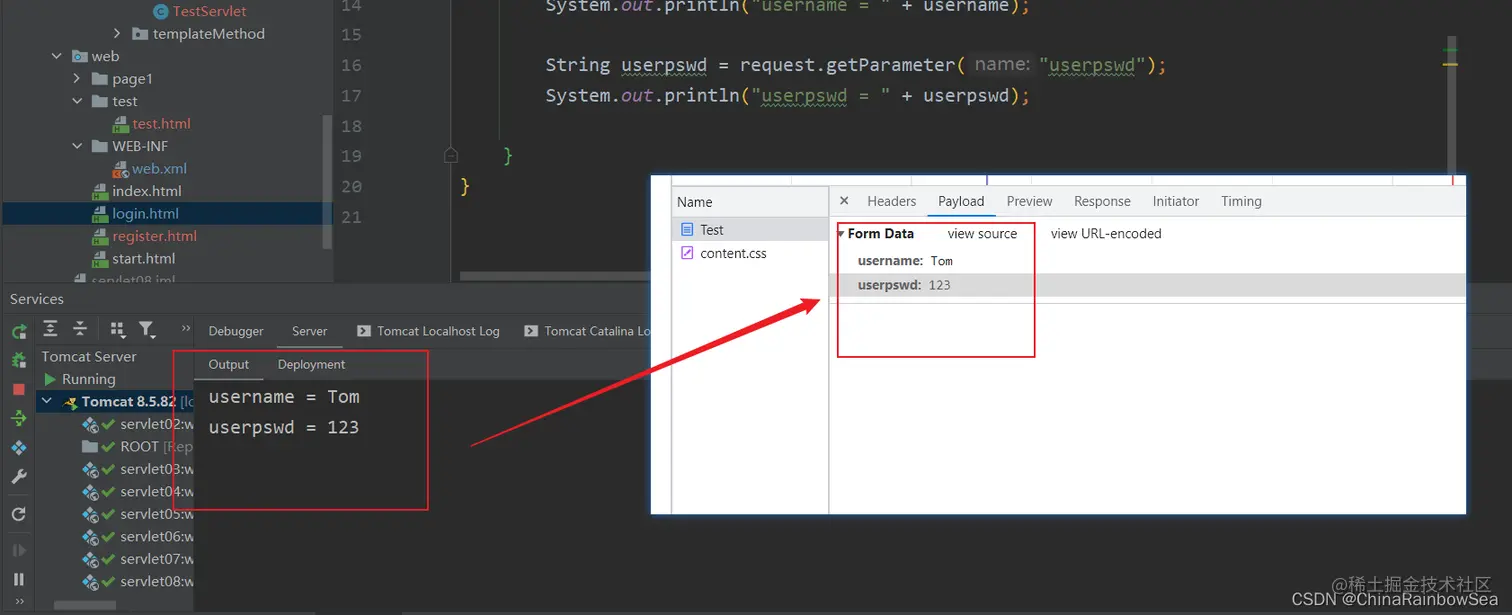Select register.html in project tree
The width and height of the screenshot is (1512, 615).
(154, 236)
